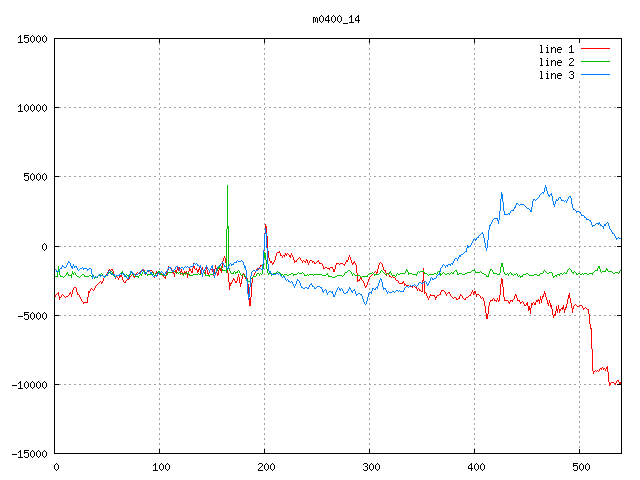
Task: Click the chart title m0400_14
Action: tap(336, 19)
